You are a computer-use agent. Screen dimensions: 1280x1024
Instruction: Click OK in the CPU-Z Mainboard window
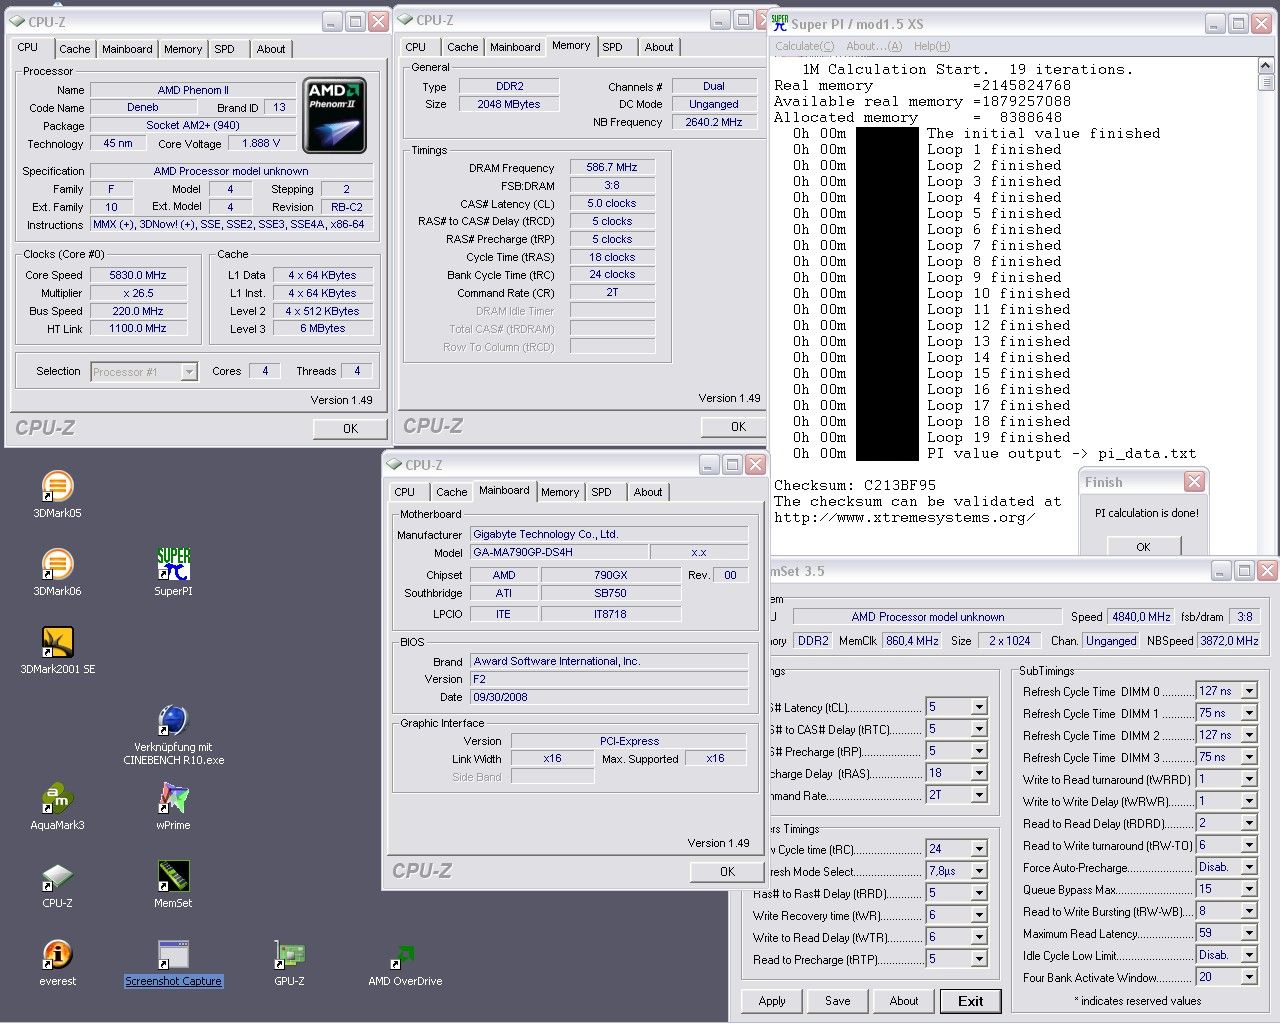727,871
